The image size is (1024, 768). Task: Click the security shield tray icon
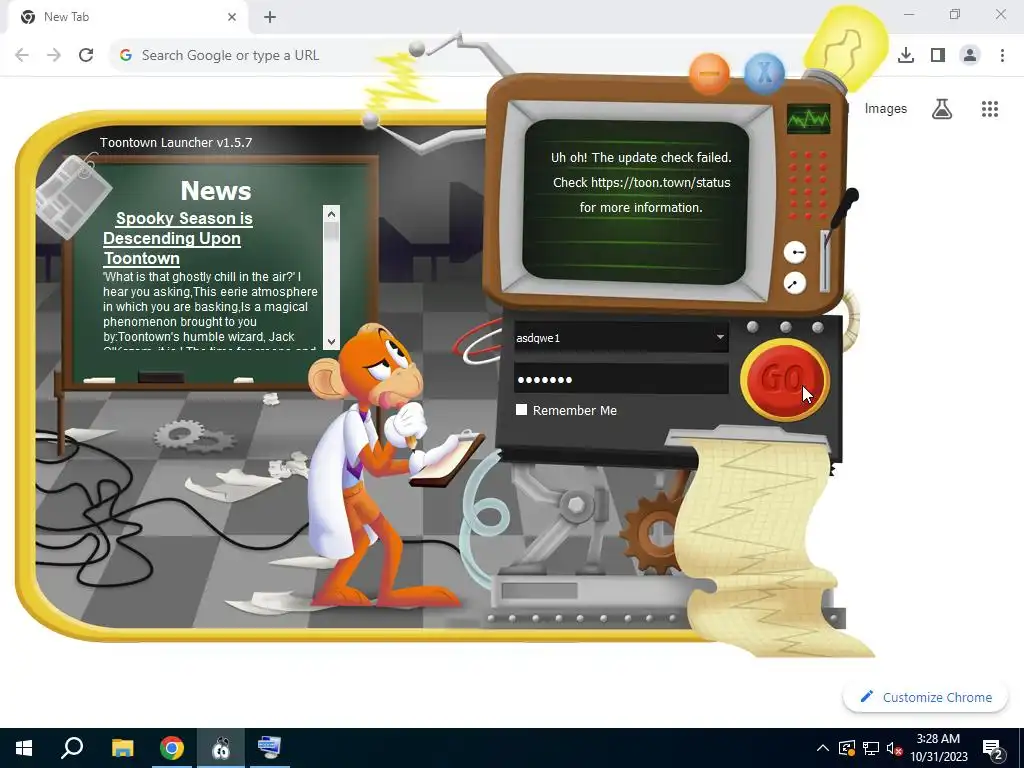[846, 748]
